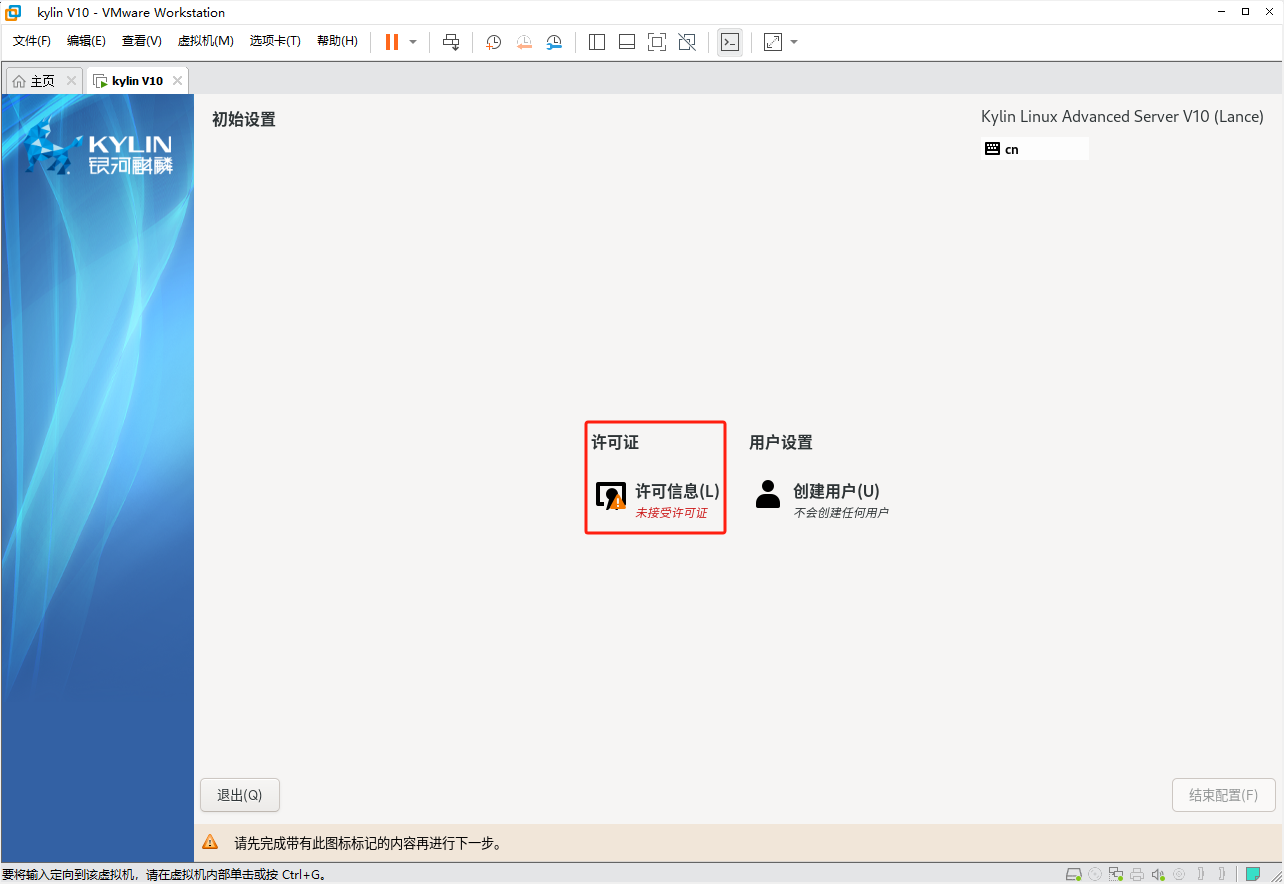Open the stretch display dropdown arrow
Image resolution: width=1284 pixels, height=884 pixels.
(x=794, y=42)
